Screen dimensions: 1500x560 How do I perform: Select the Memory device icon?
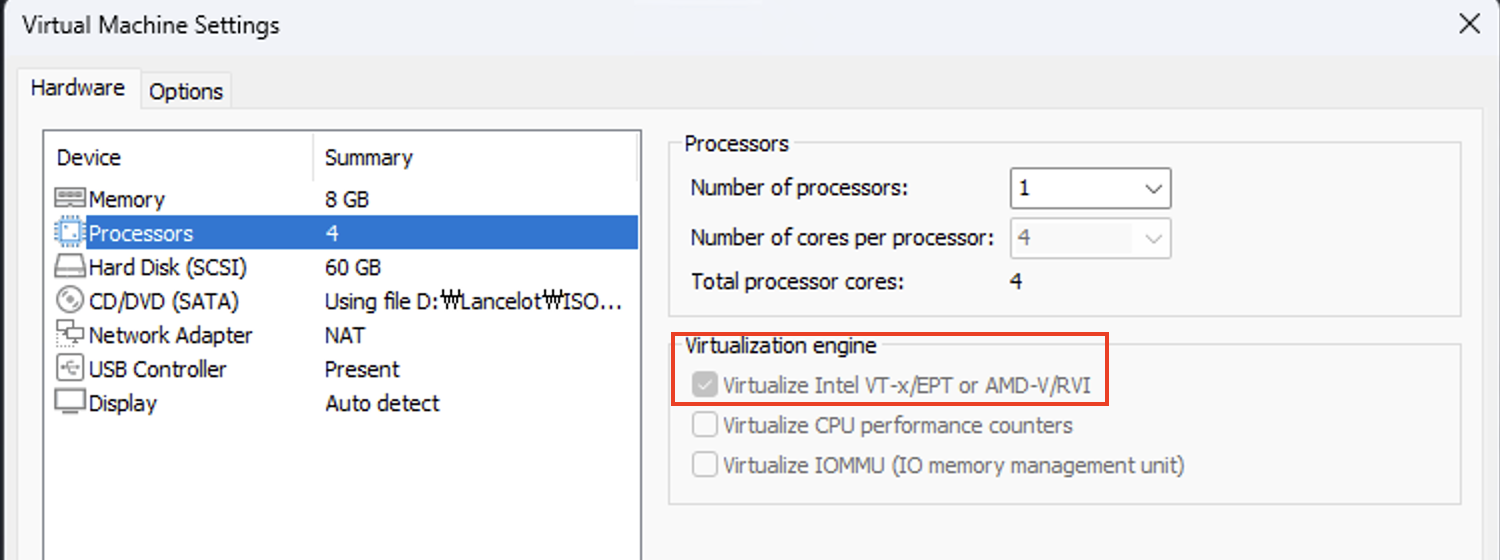click(x=70, y=199)
